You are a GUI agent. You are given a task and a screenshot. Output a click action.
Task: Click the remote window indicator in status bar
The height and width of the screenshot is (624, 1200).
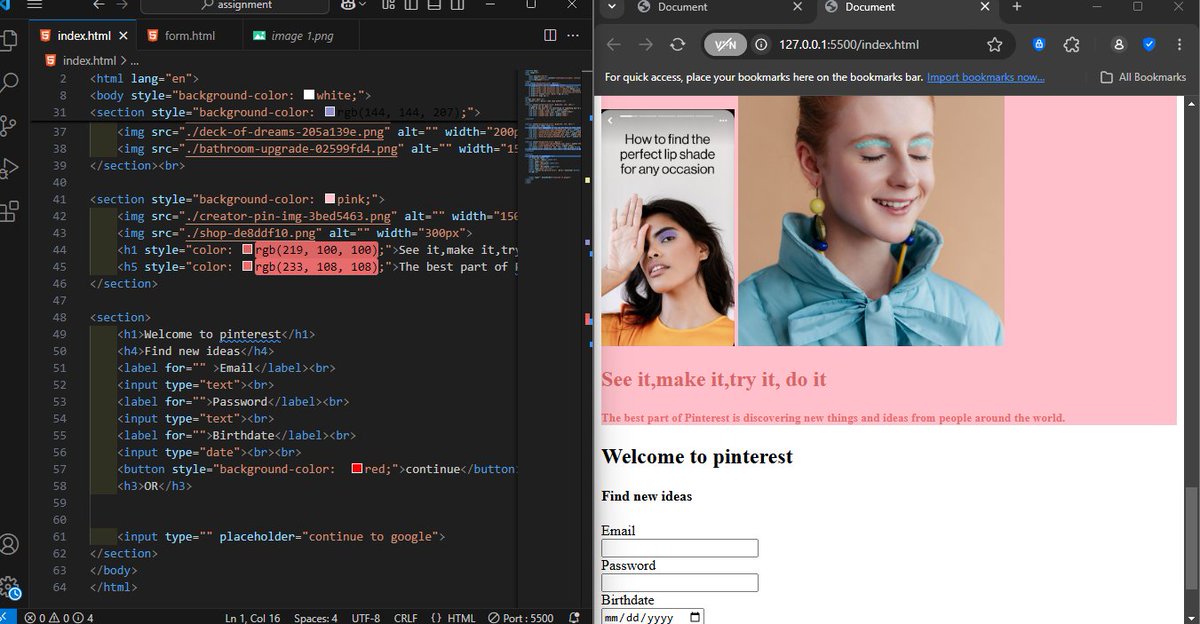click(8, 617)
